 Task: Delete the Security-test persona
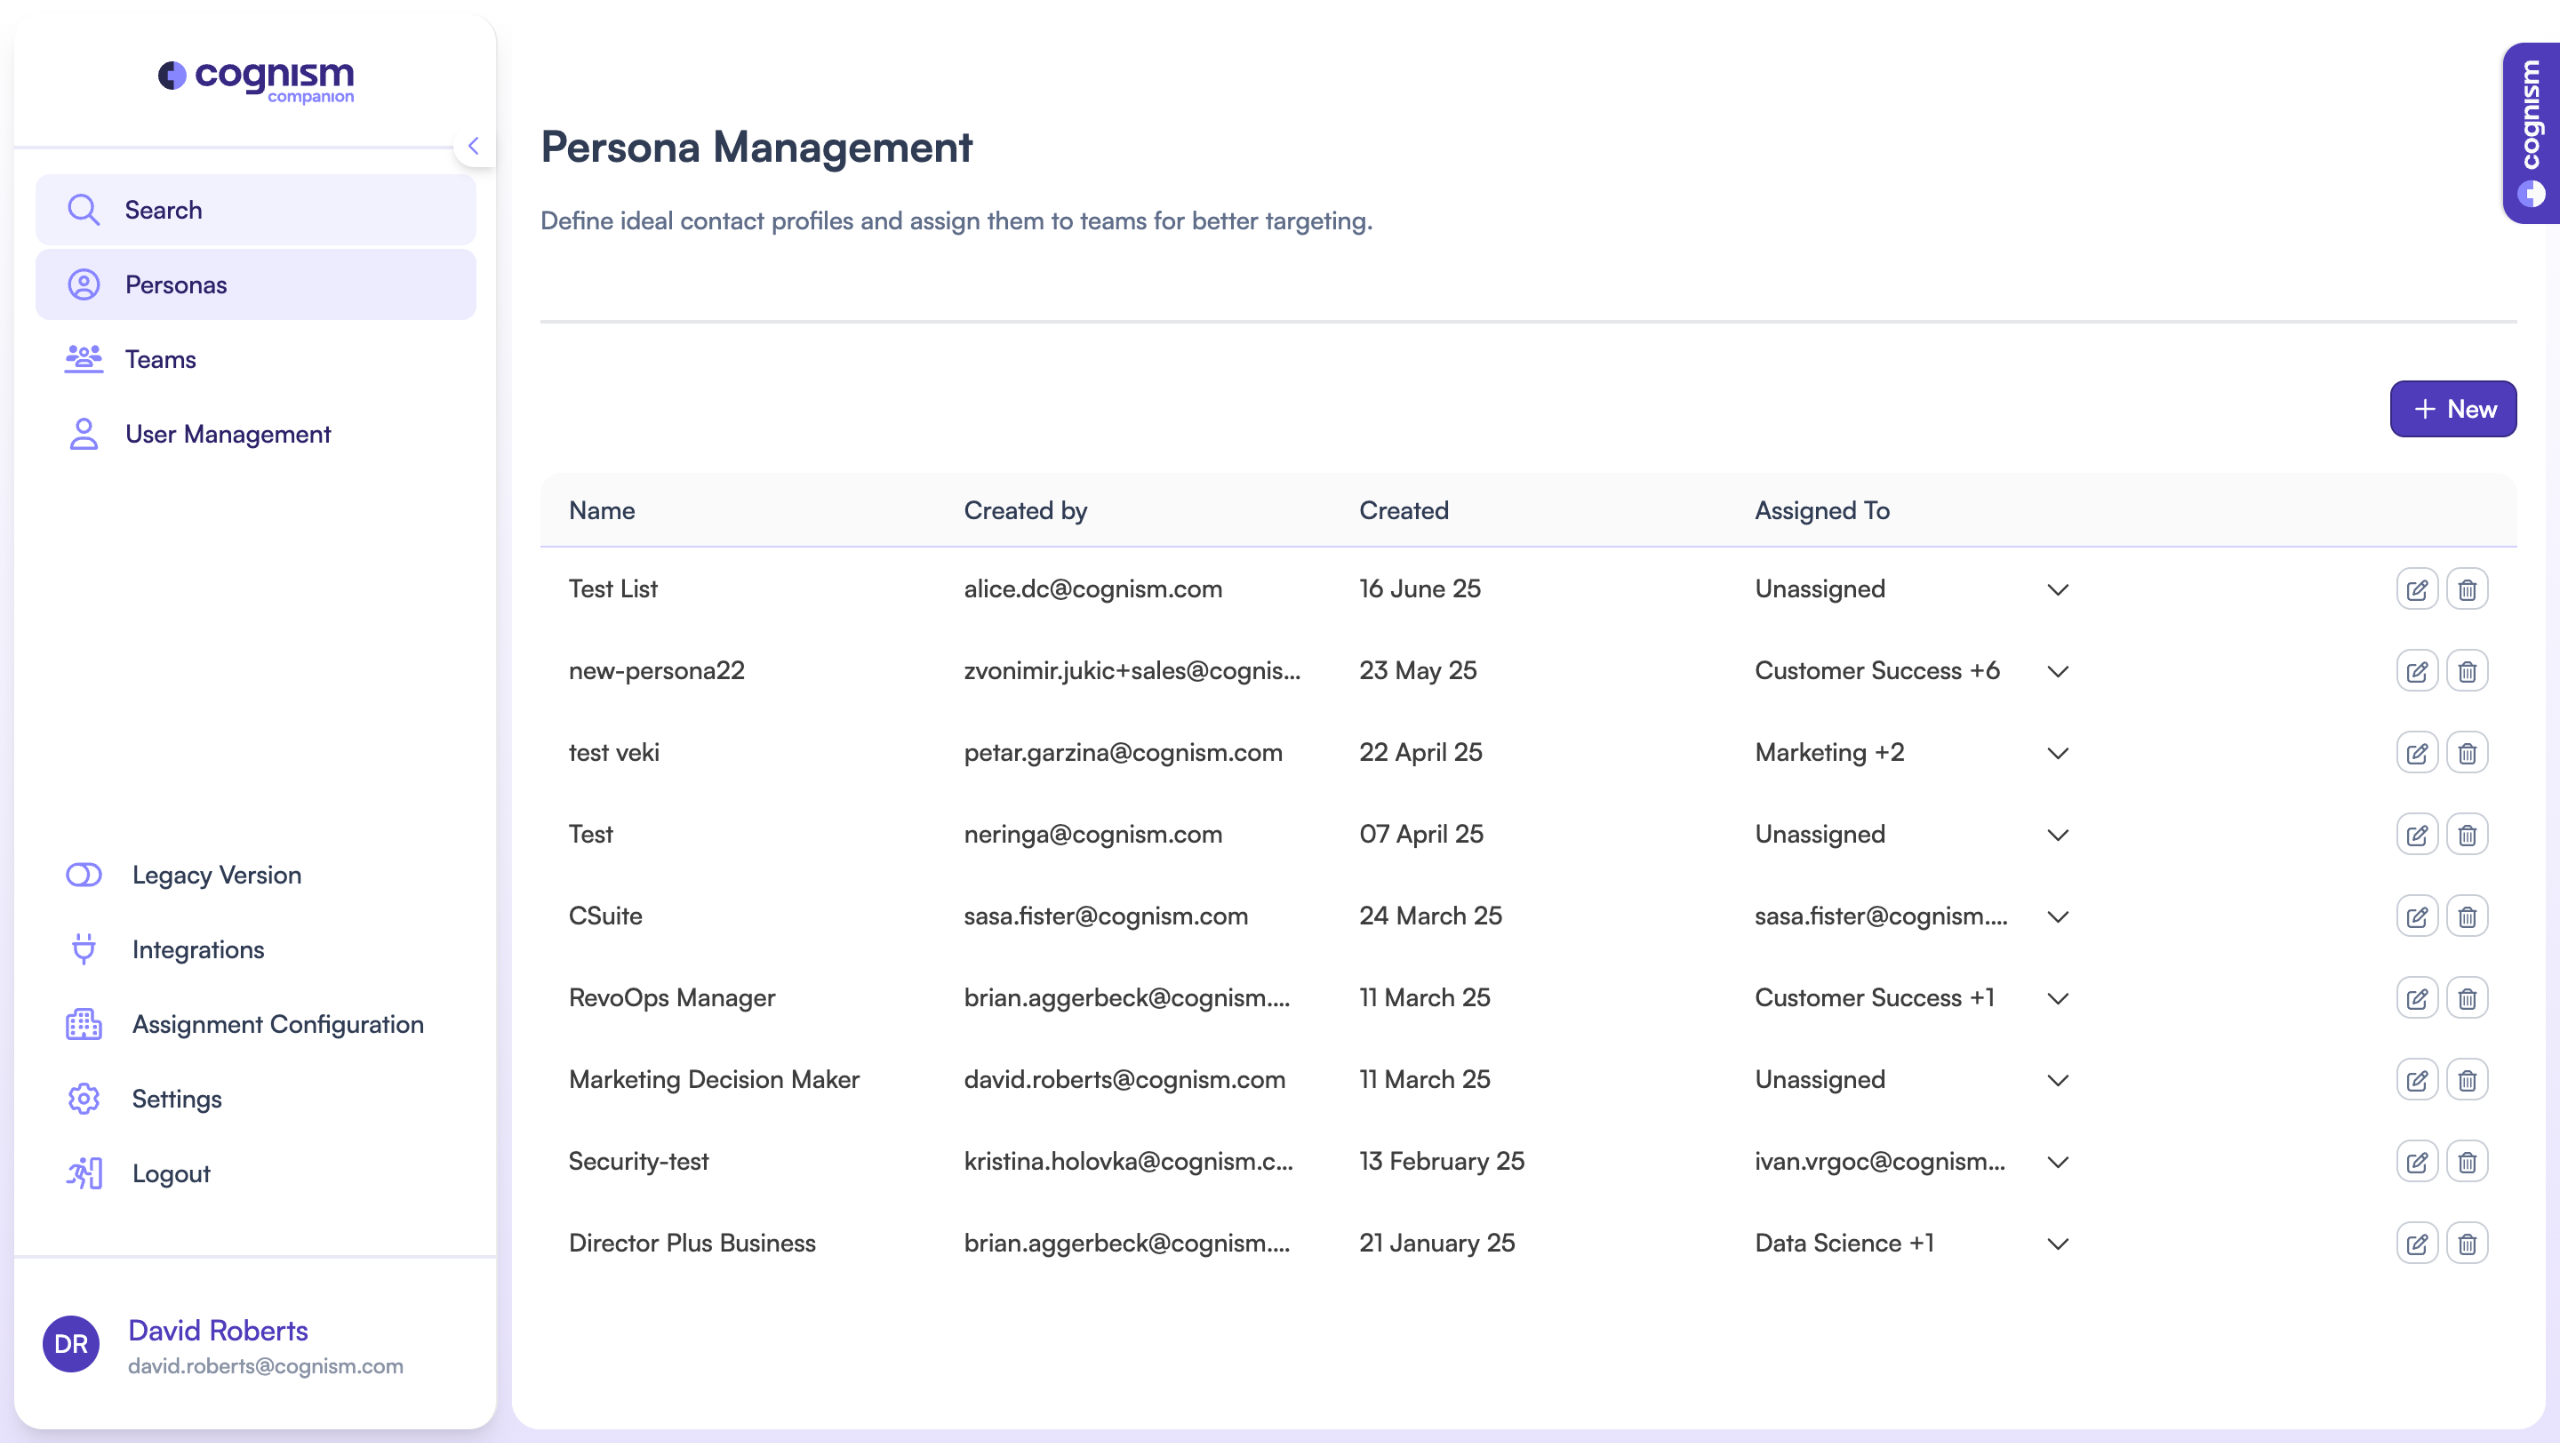coord(2466,1162)
